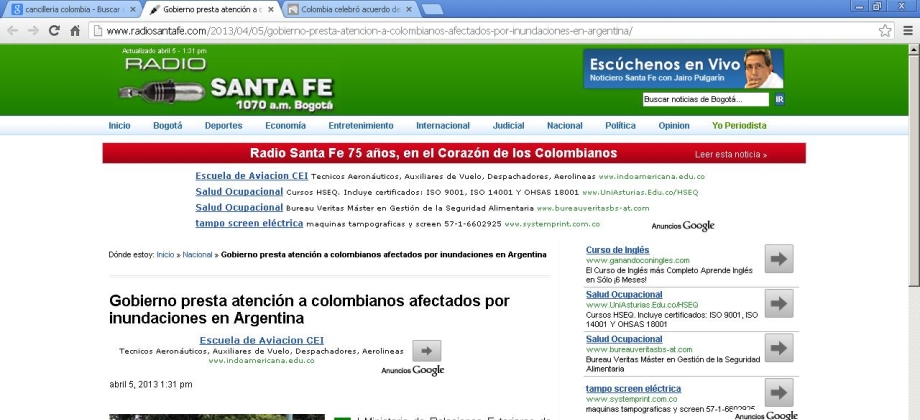Viewport: 920px width, 420px height.
Task: Click the browser address bar URL
Action: (x=370, y=31)
